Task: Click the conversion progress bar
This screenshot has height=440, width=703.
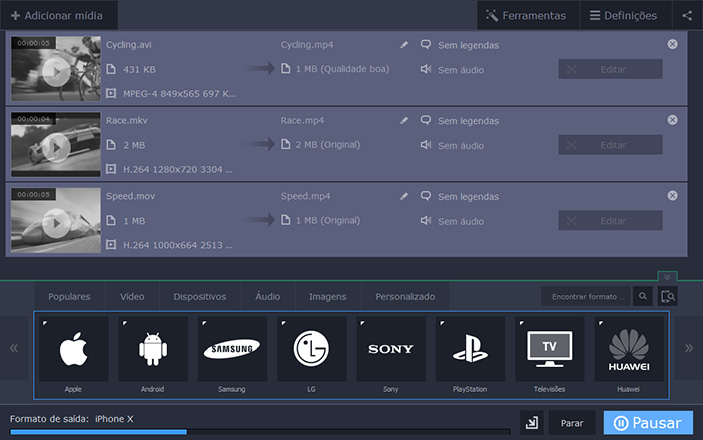Action: (x=260, y=433)
